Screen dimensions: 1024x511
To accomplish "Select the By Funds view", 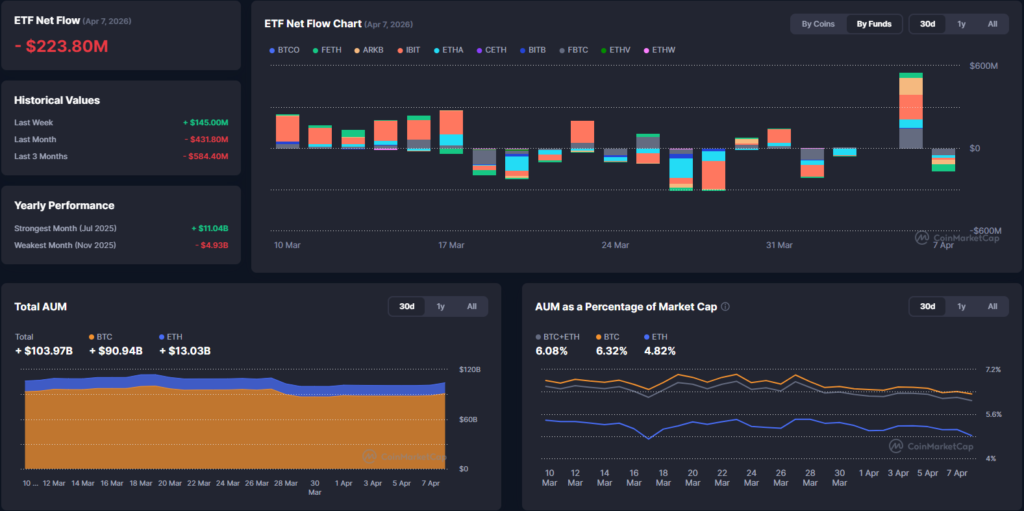I will 874,24.
